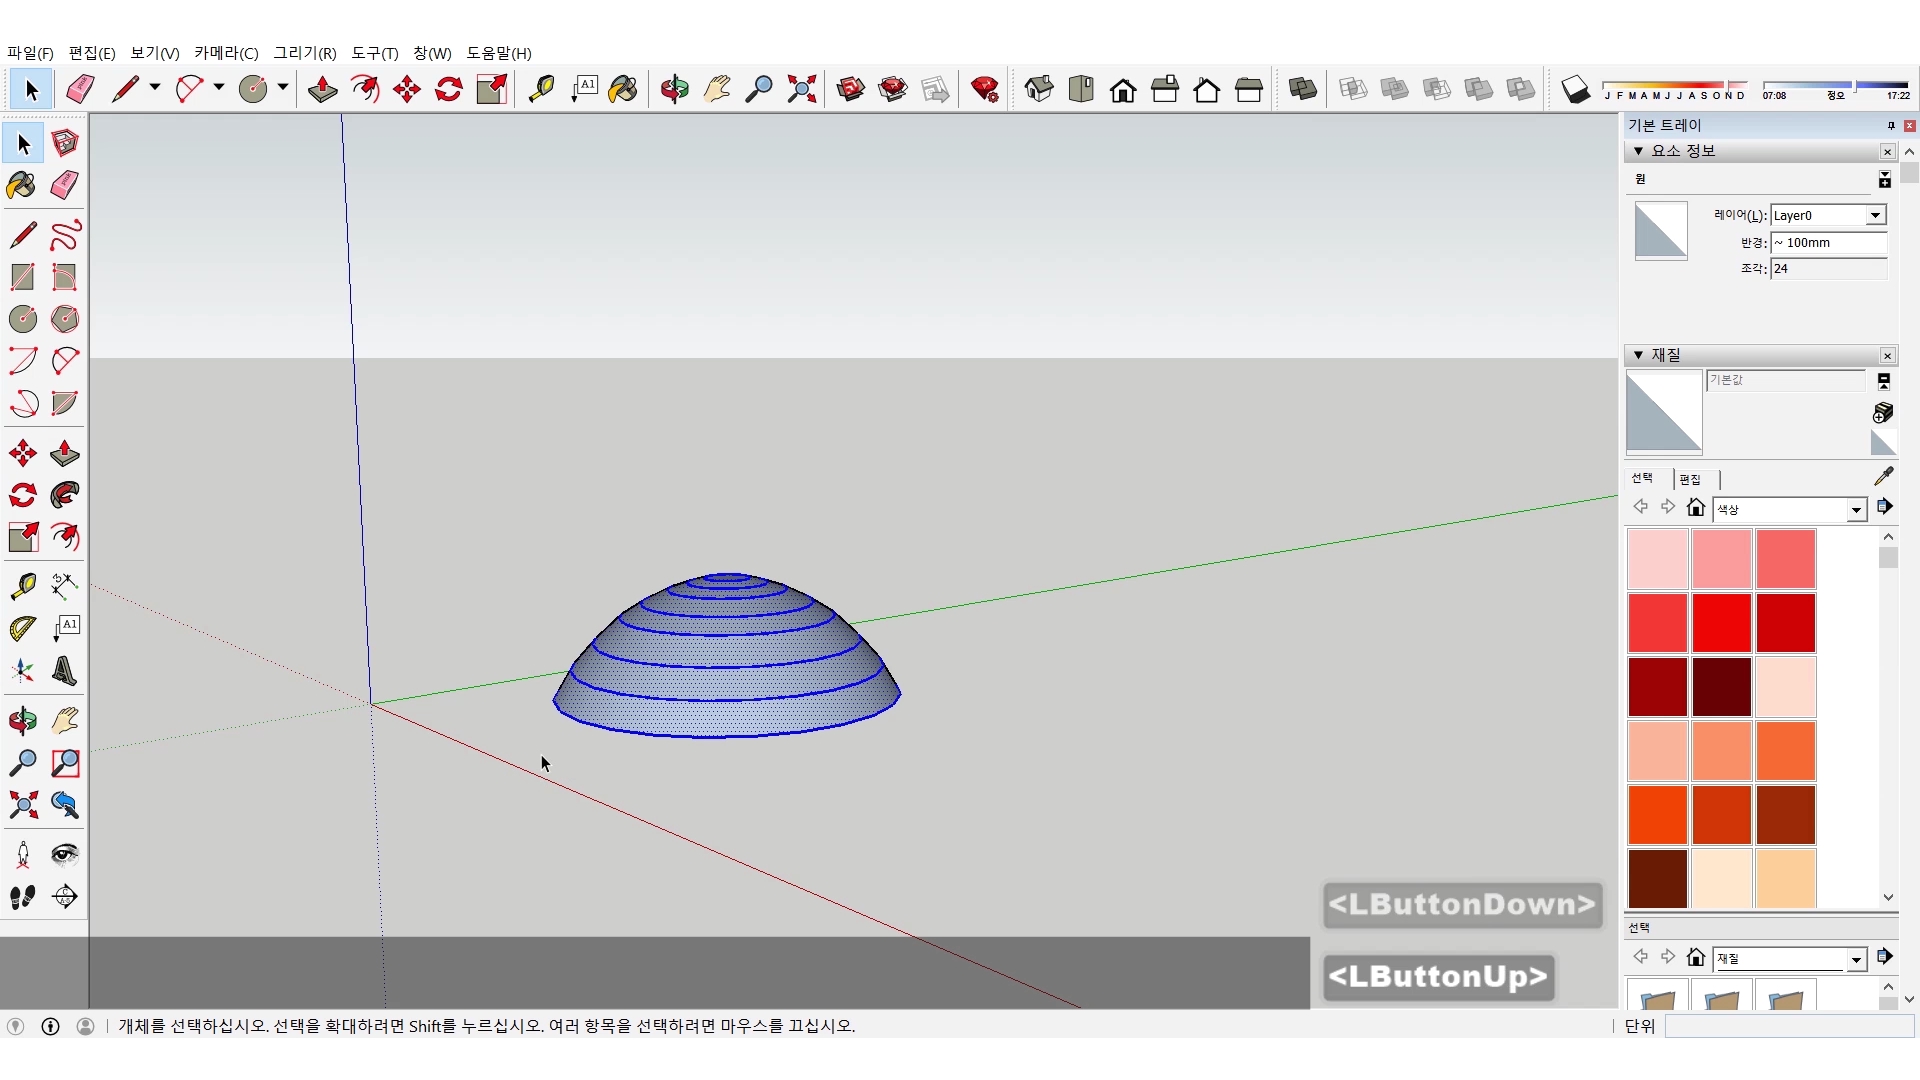Select the Protractor tool

click(22, 628)
